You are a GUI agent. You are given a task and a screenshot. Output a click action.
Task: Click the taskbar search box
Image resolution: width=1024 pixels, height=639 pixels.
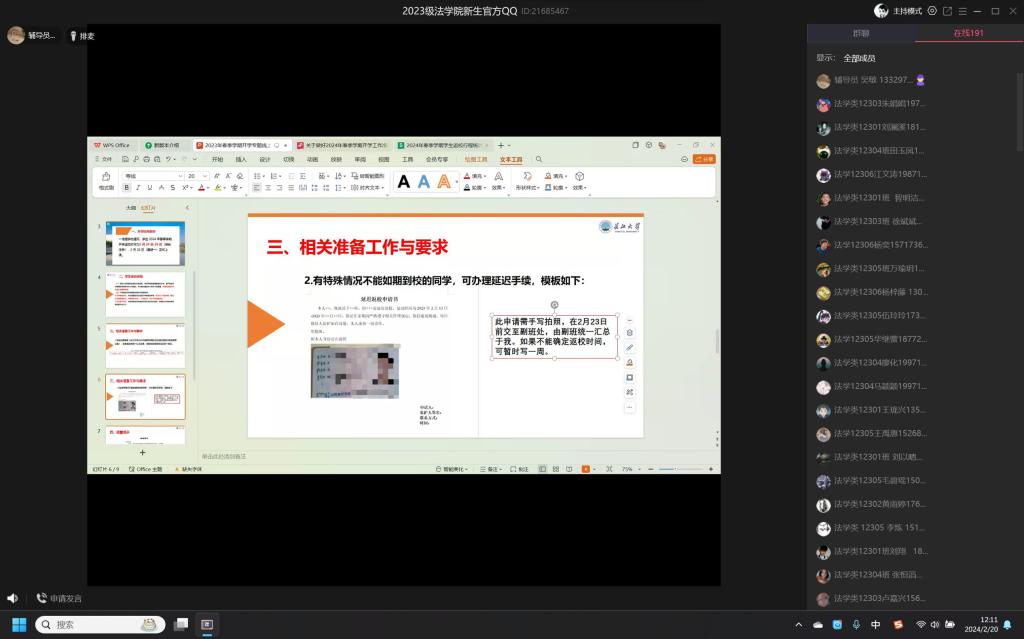[100, 624]
